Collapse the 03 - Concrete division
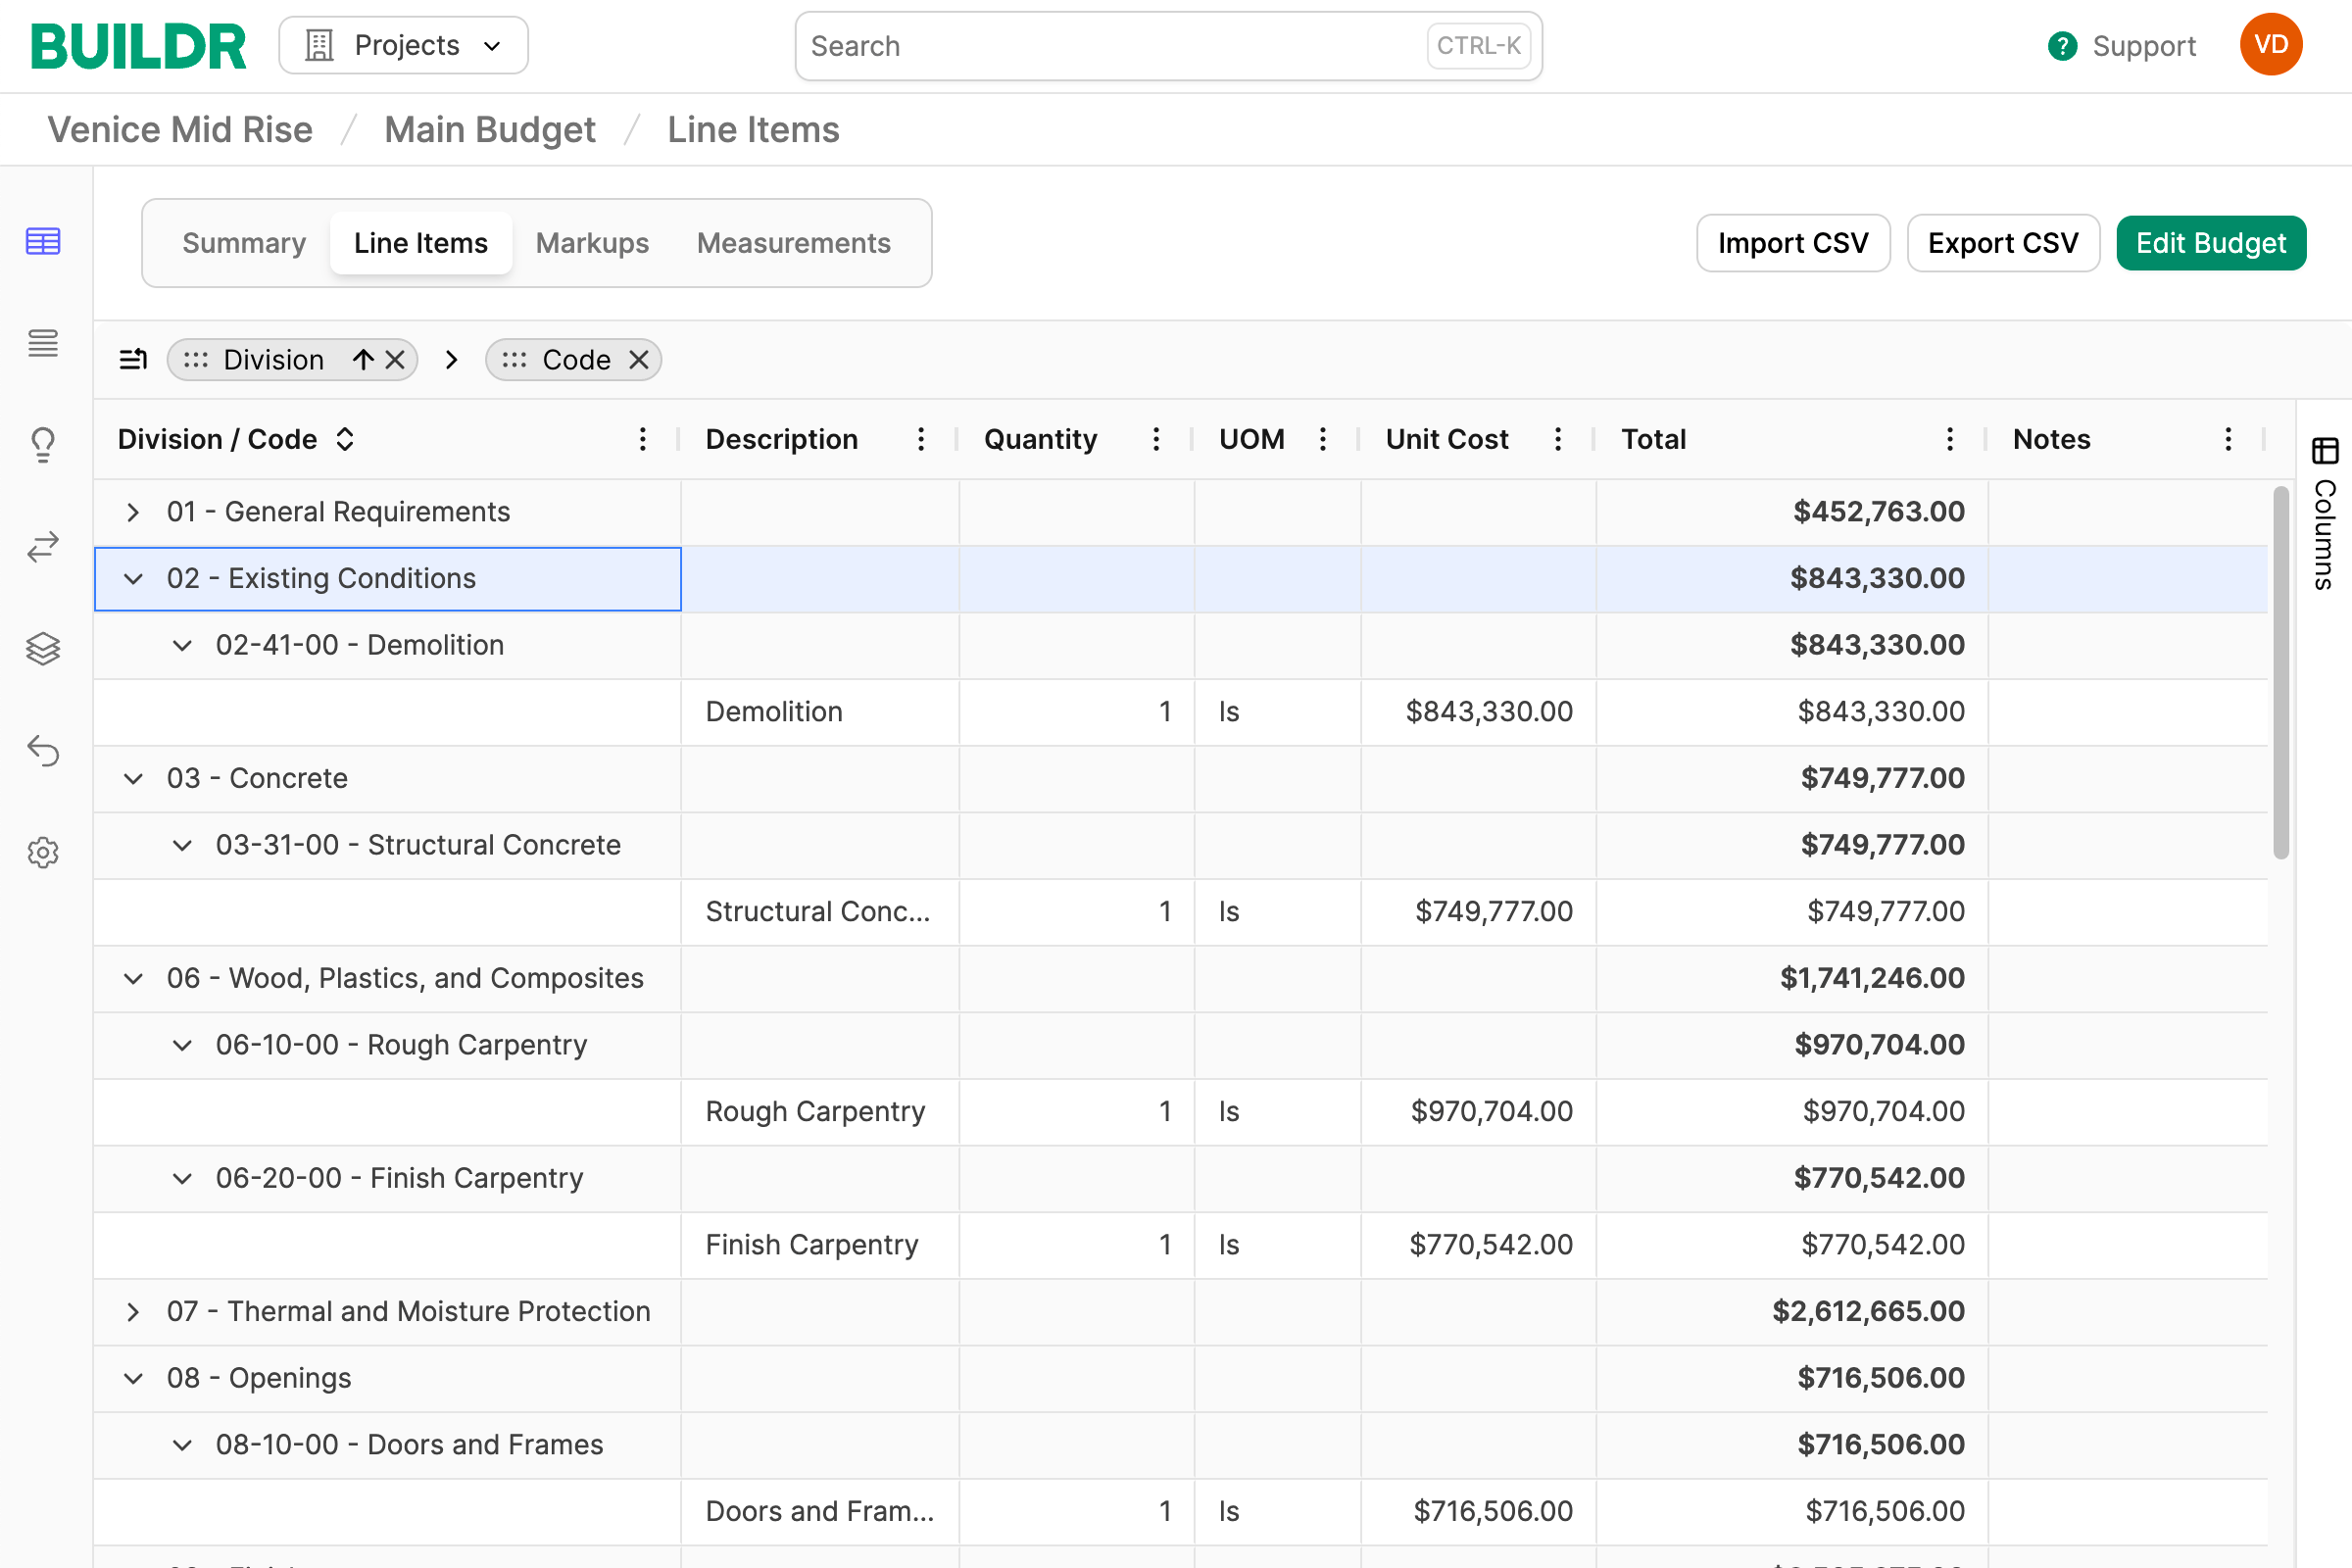The width and height of the screenshot is (2352, 1568). pos(133,778)
